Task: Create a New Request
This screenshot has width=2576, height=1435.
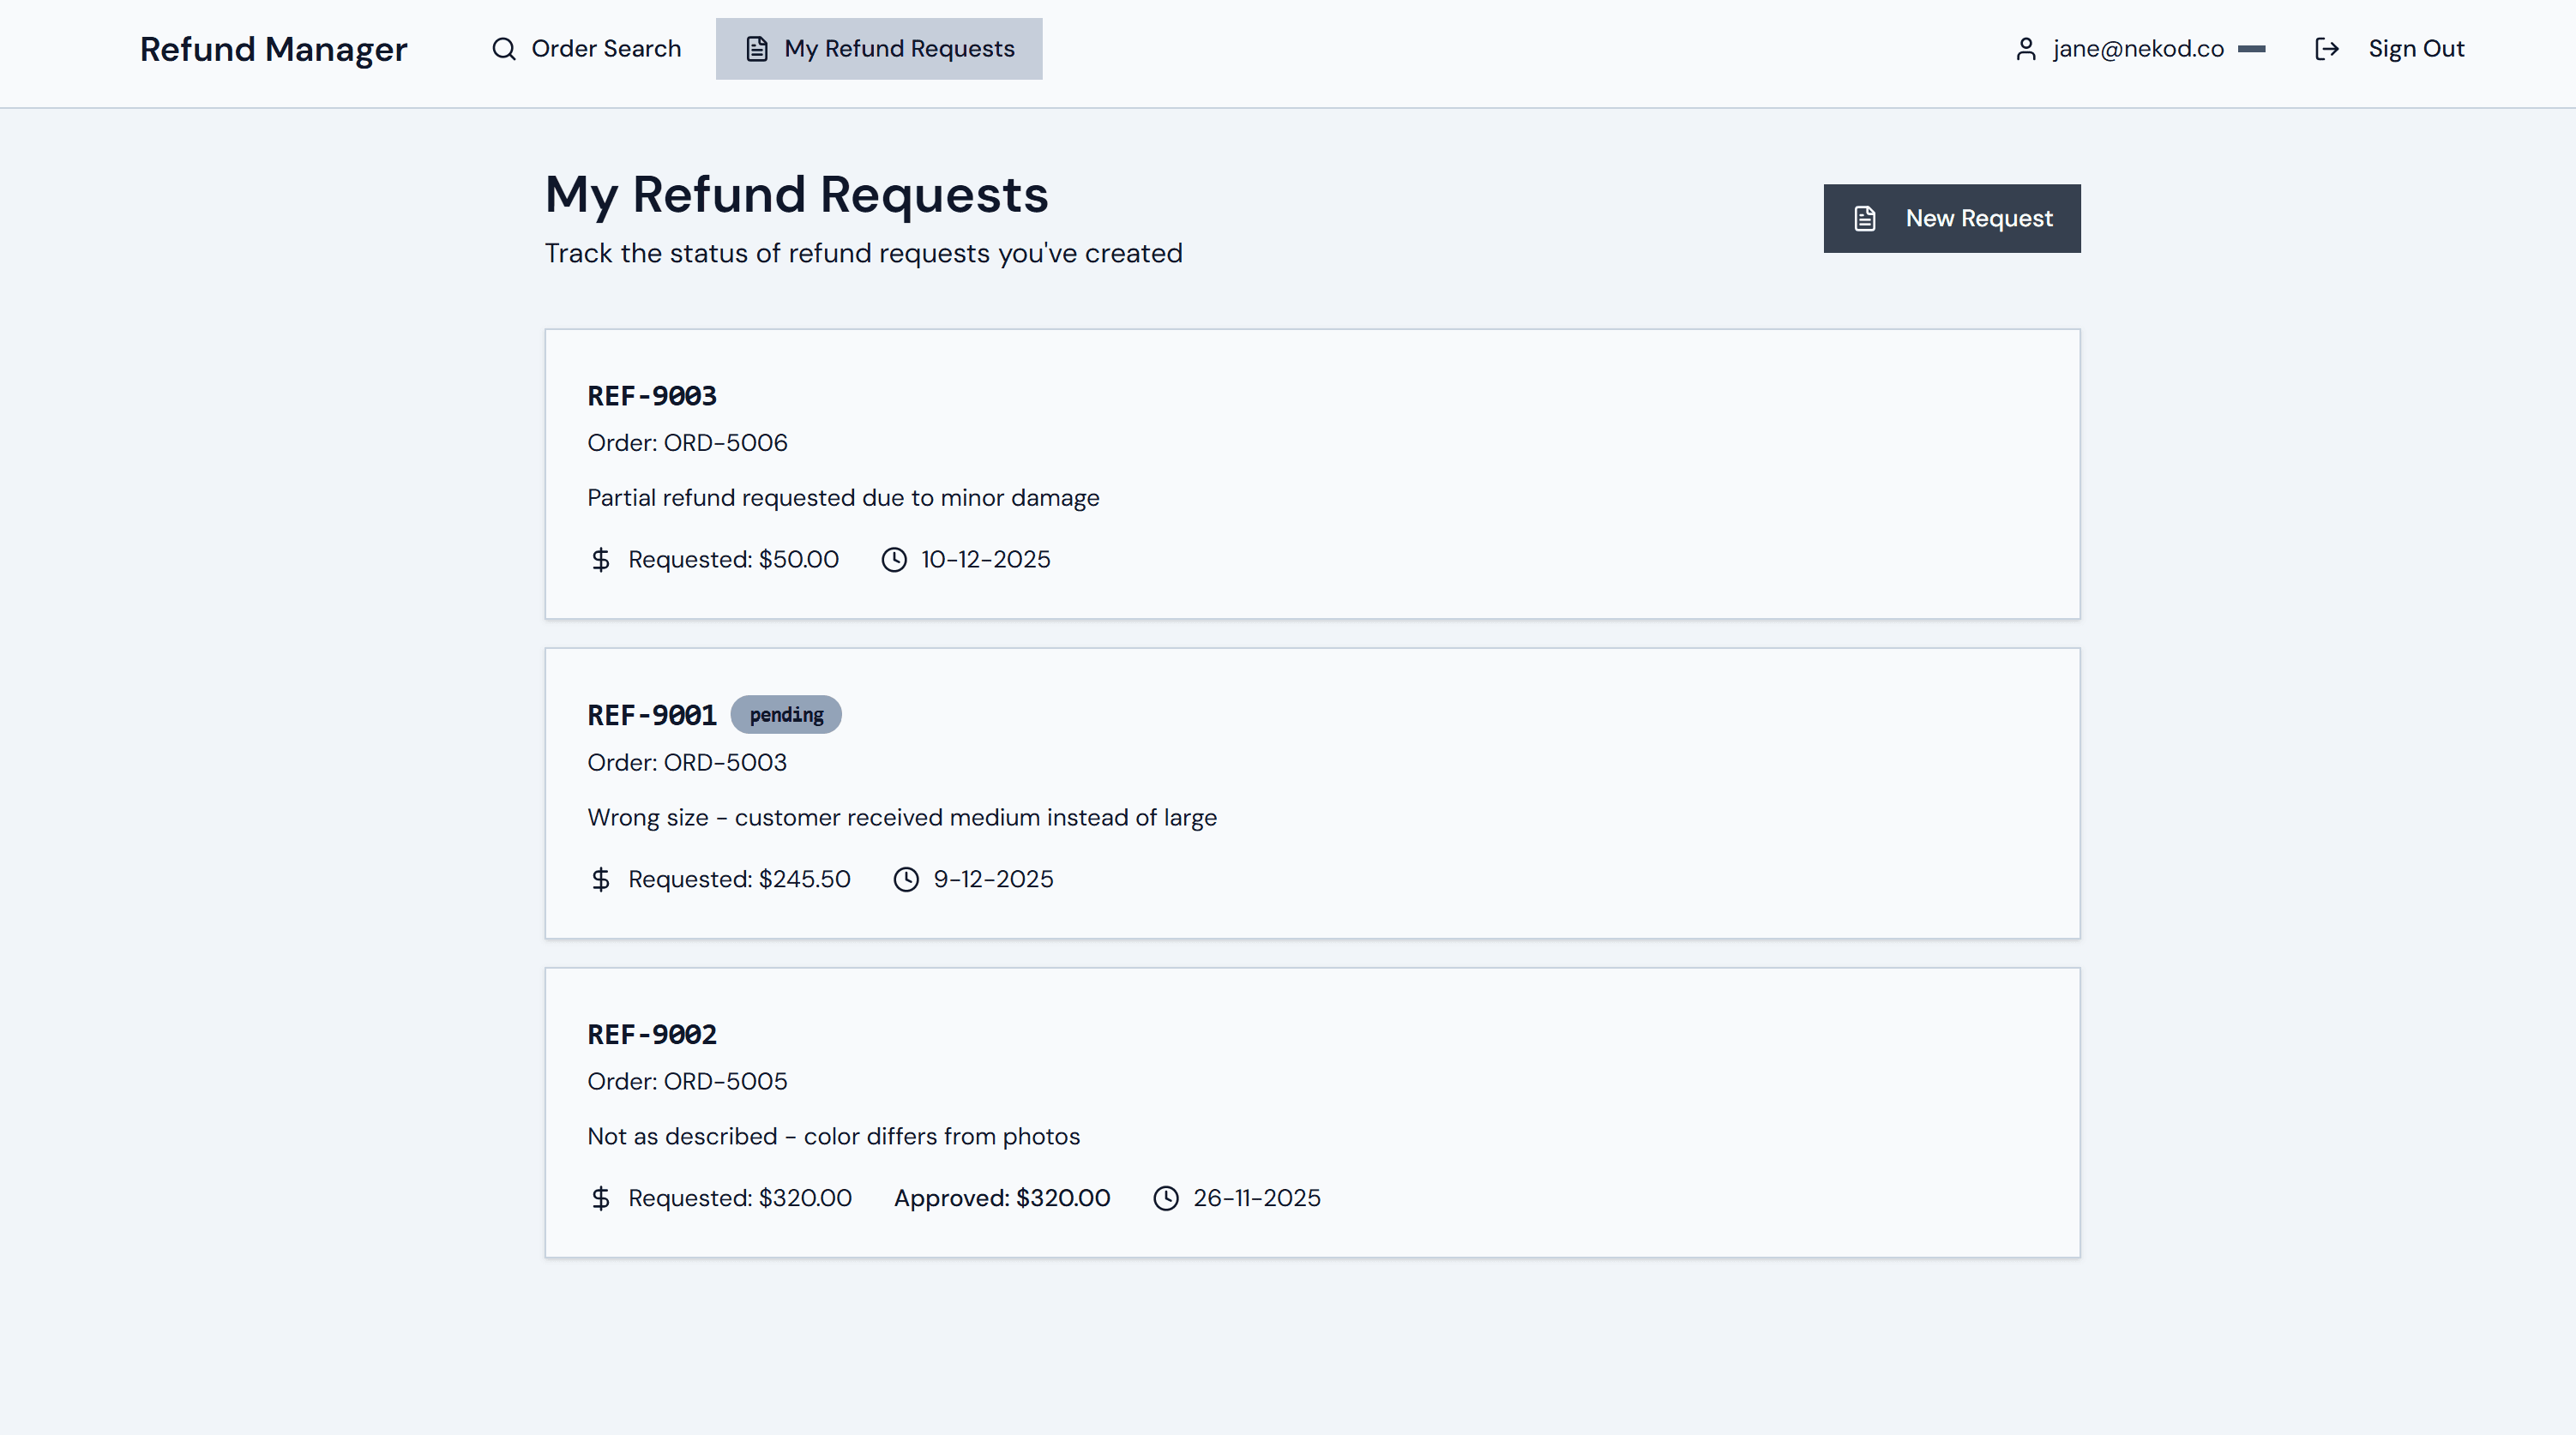Action: tap(1951, 218)
